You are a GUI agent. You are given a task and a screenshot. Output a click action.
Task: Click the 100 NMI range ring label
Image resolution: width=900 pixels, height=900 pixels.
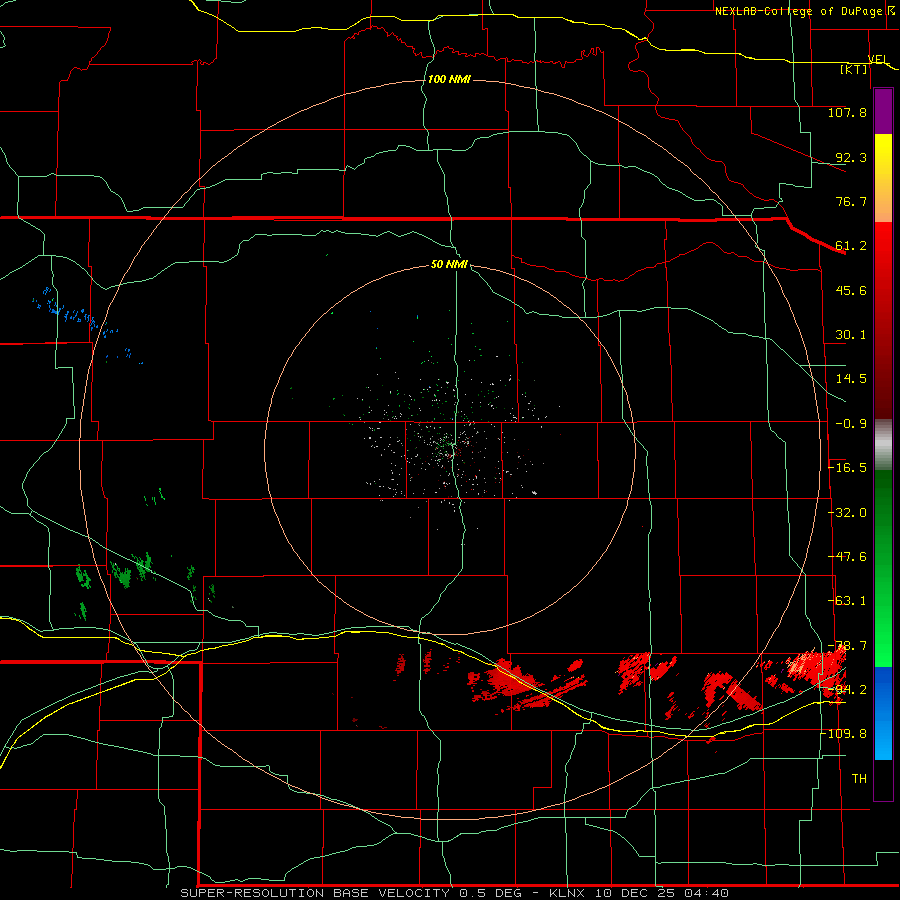[449, 79]
